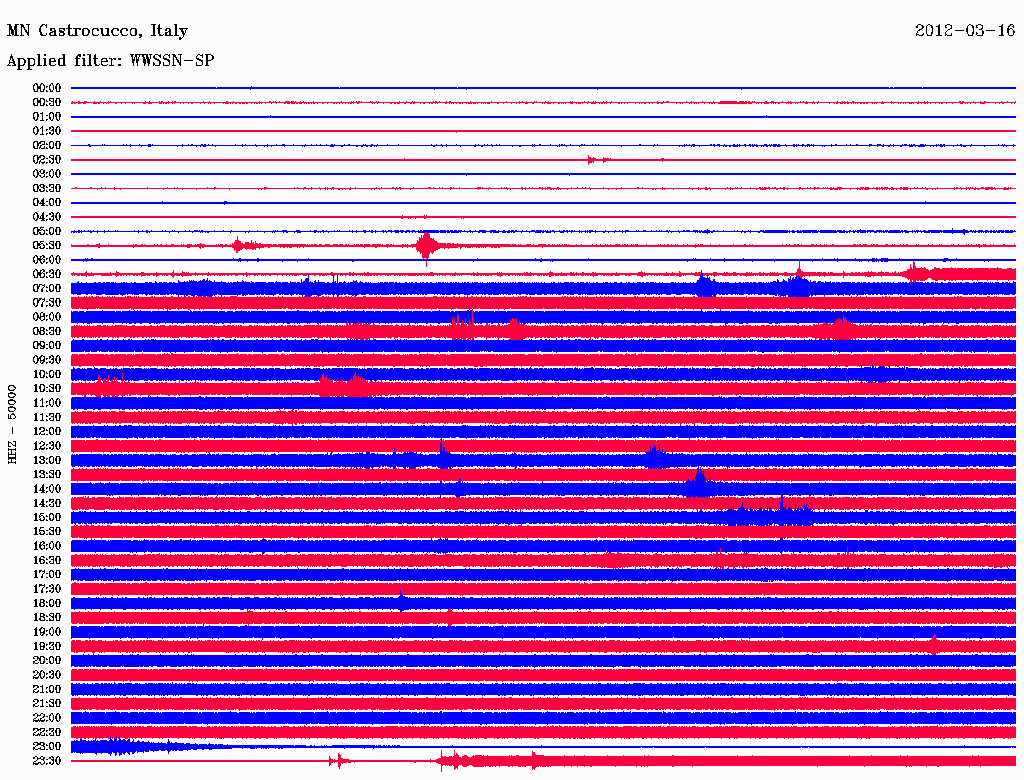
Task: Click the 23:30 time label
Action: click(x=47, y=761)
